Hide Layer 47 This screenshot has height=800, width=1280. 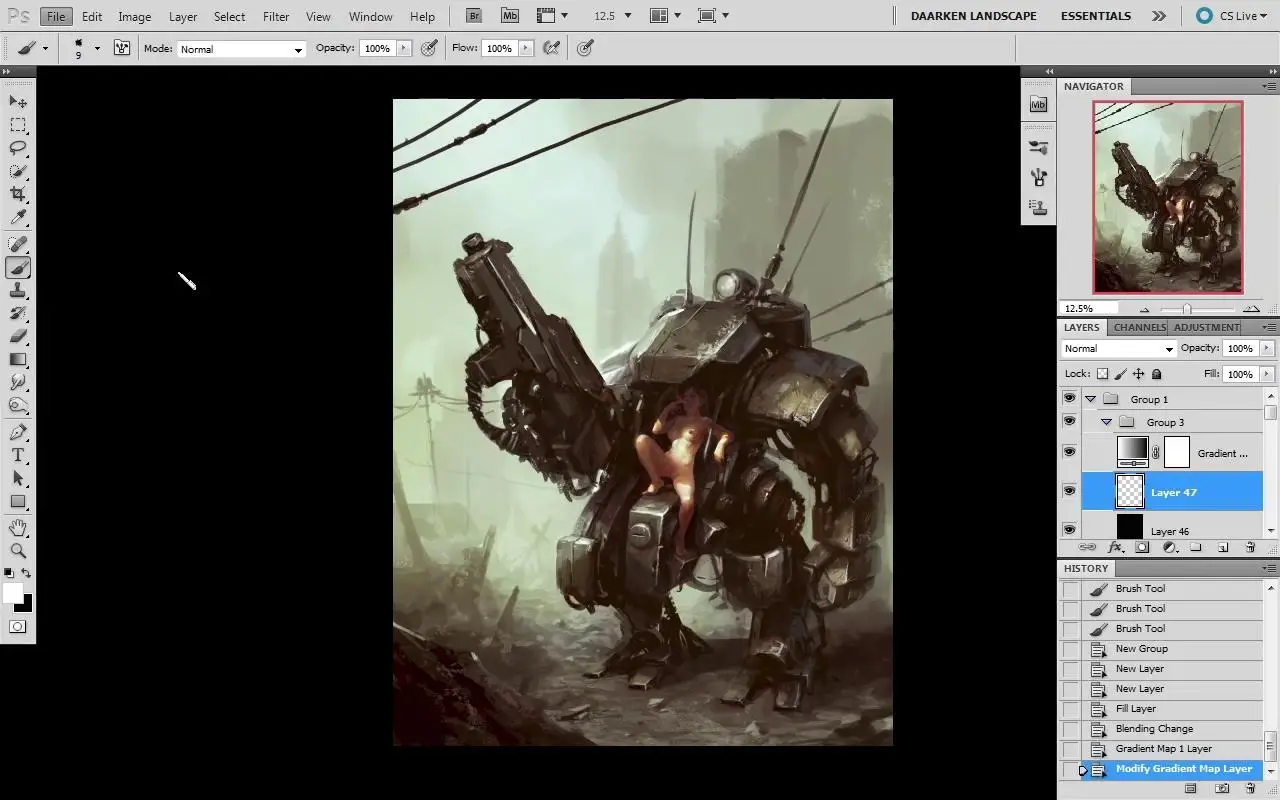click(x=1070, y=491)
